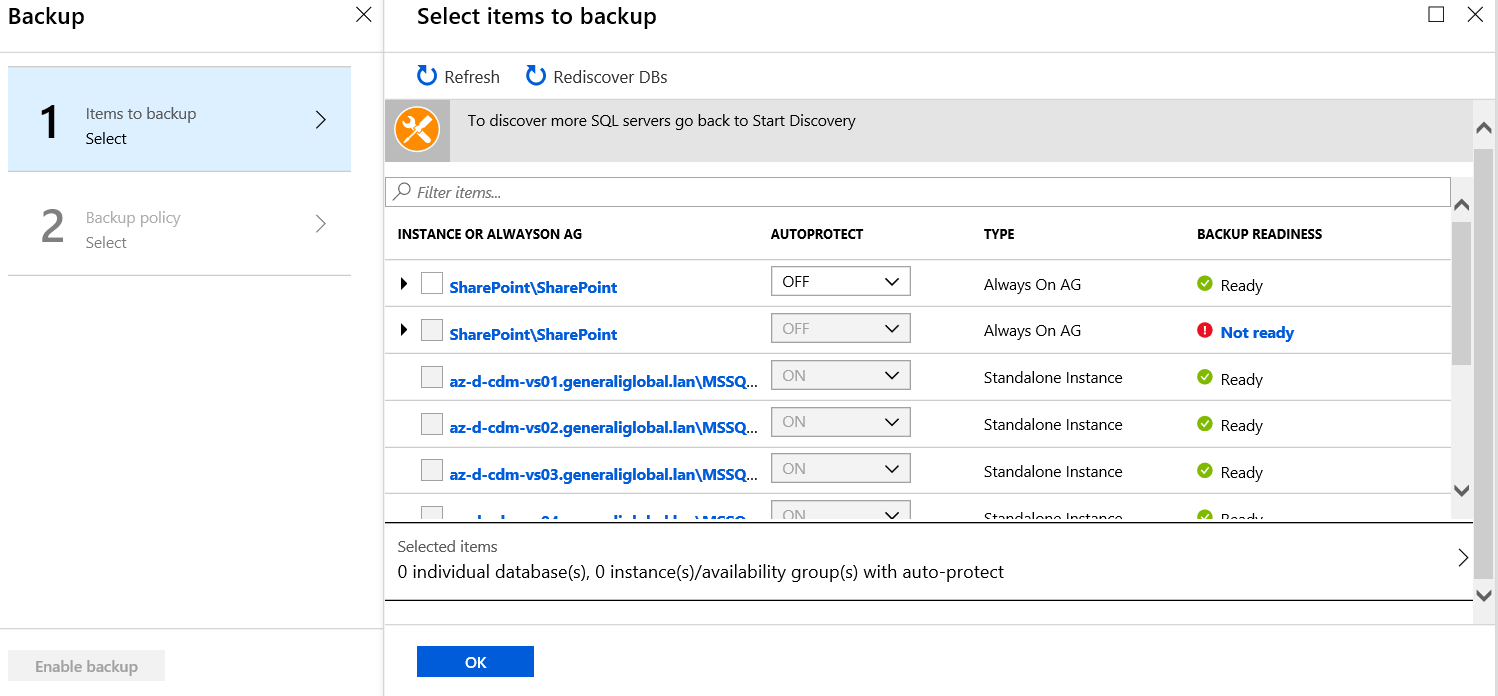
Task: Click the red Not ready error icon
Action: coord(1205,331)
